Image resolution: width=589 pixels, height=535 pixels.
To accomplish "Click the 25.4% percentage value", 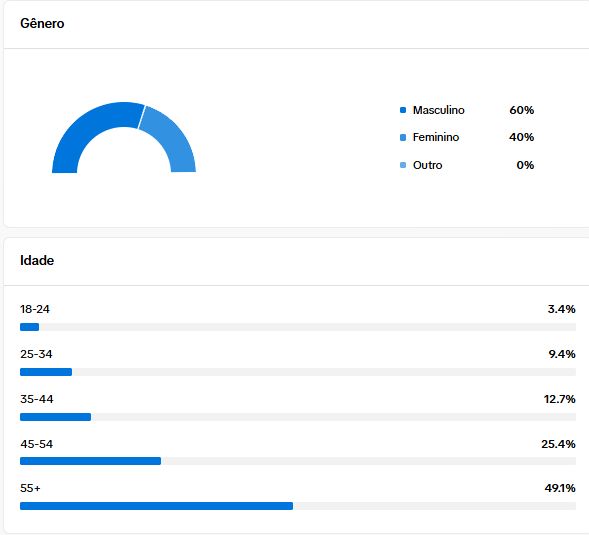I will click(558, 444).
